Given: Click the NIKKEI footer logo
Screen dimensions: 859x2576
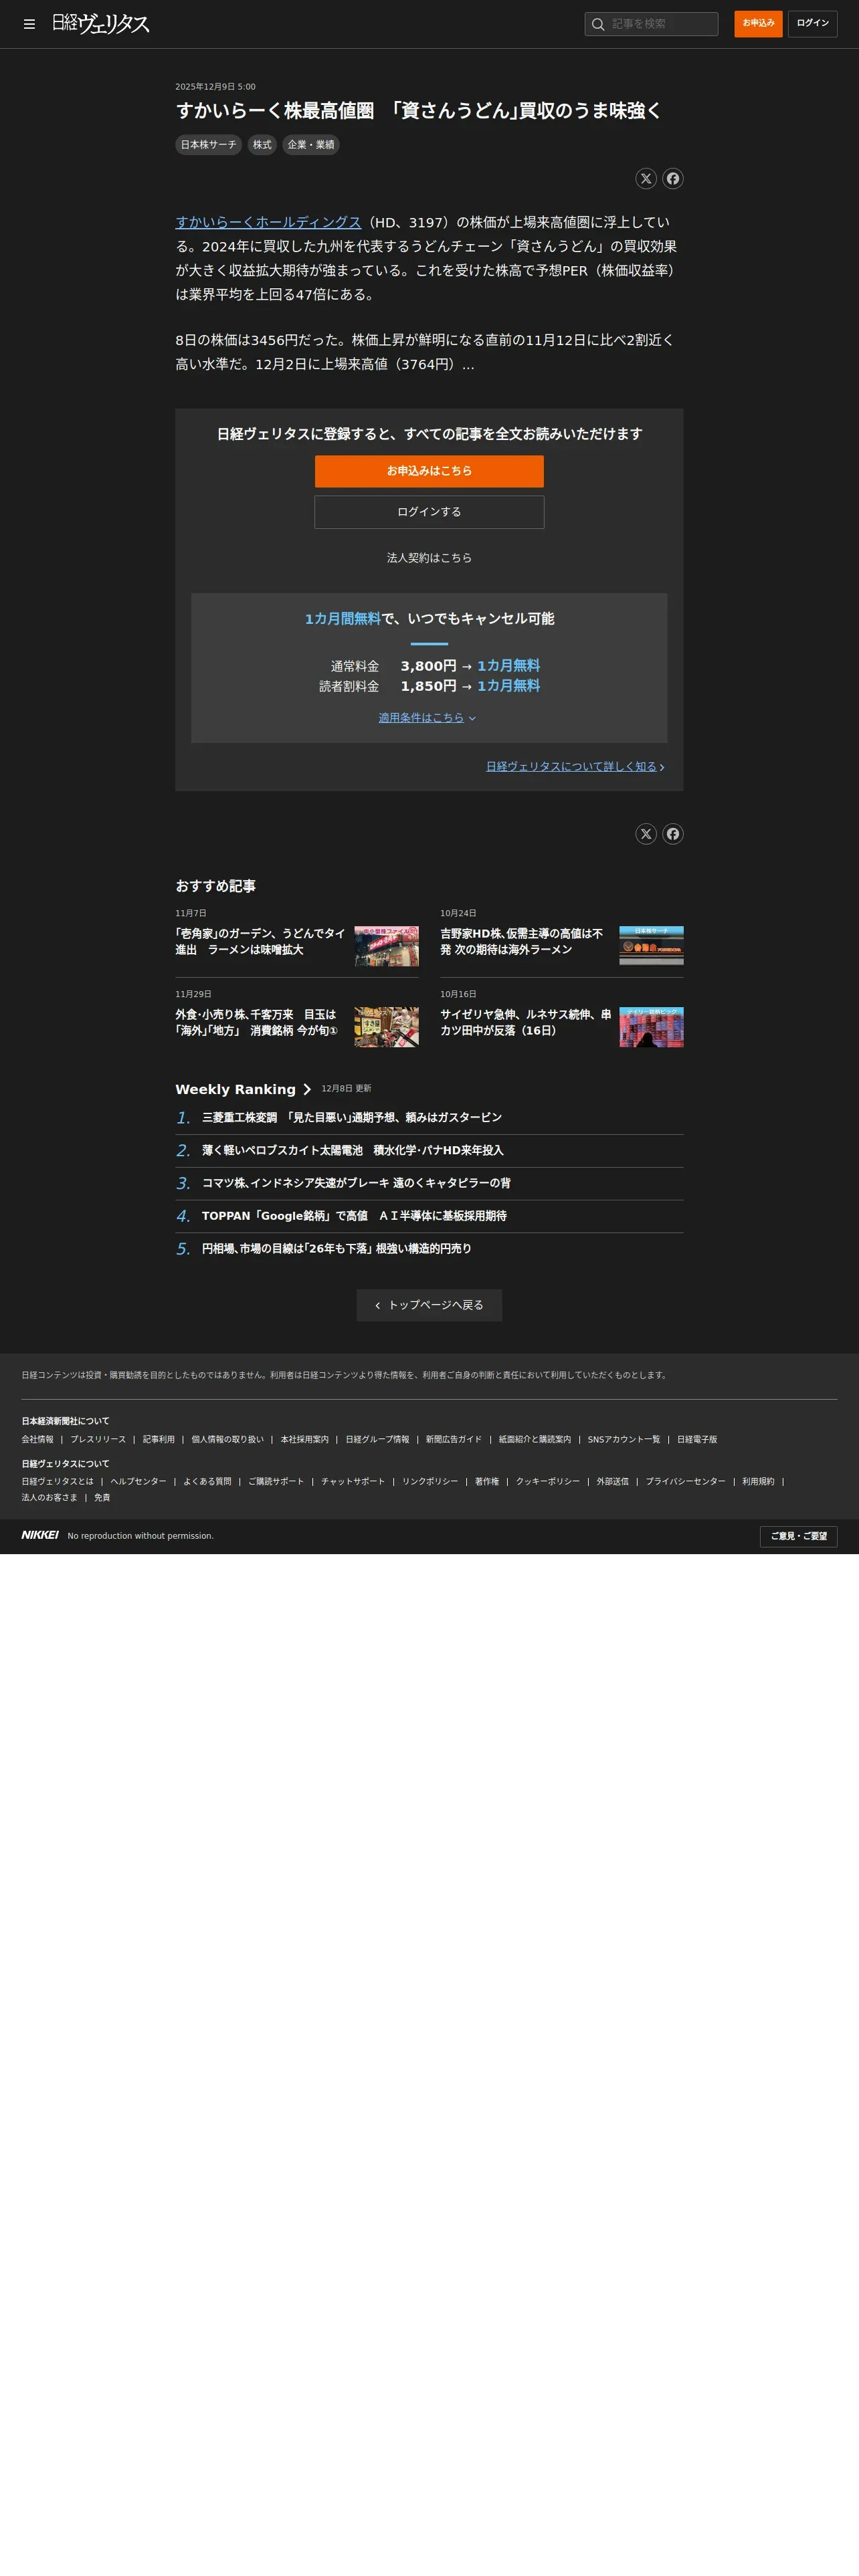Looking at the screenshot, I should [x=40, y=1535].
